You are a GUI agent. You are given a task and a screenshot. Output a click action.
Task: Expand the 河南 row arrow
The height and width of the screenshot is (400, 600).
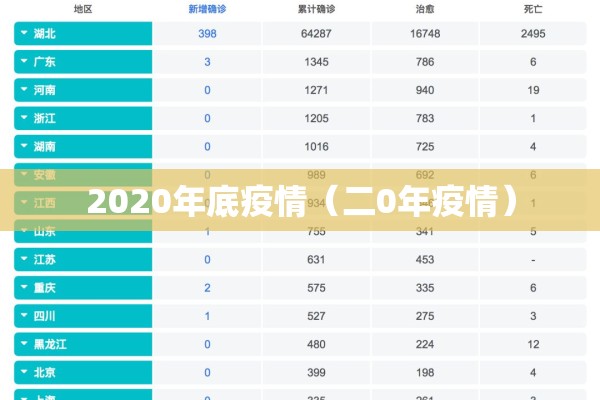(24, 90)
